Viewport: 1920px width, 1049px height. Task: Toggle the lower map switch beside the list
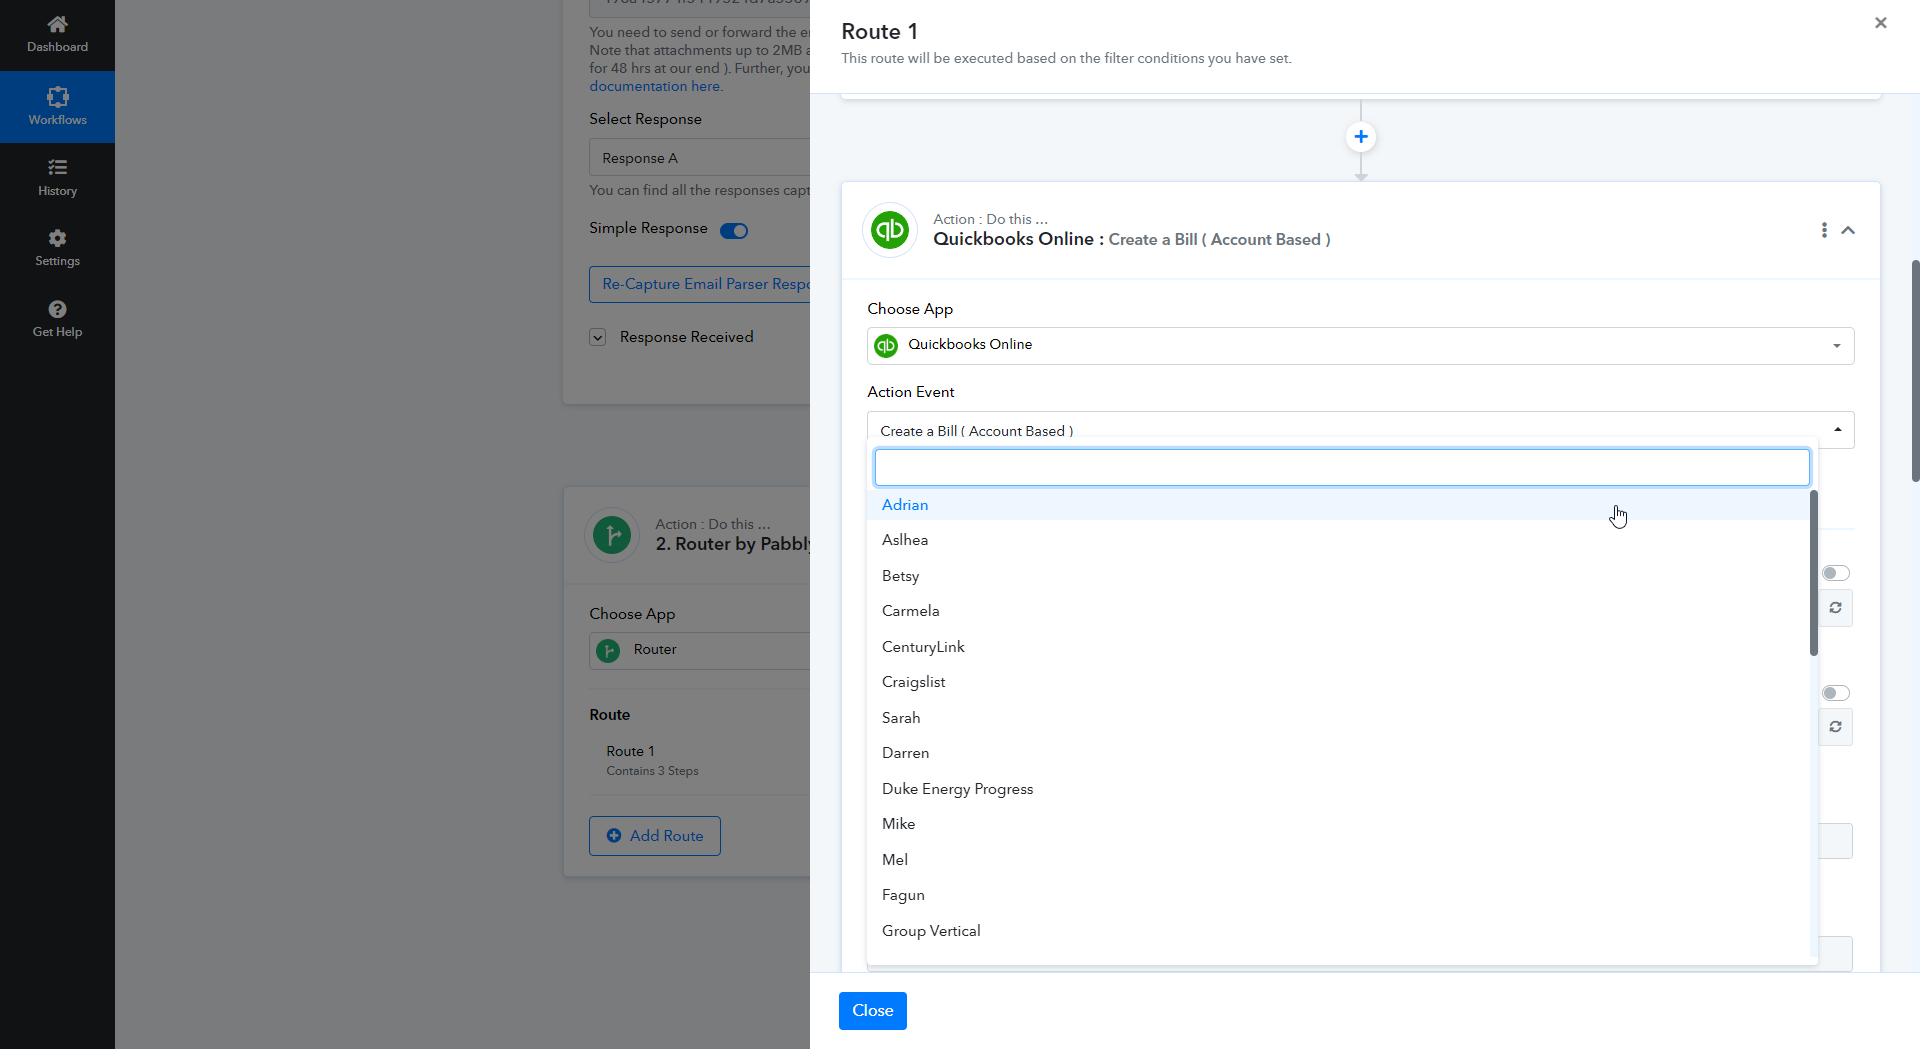click(x=1835, y=693)
